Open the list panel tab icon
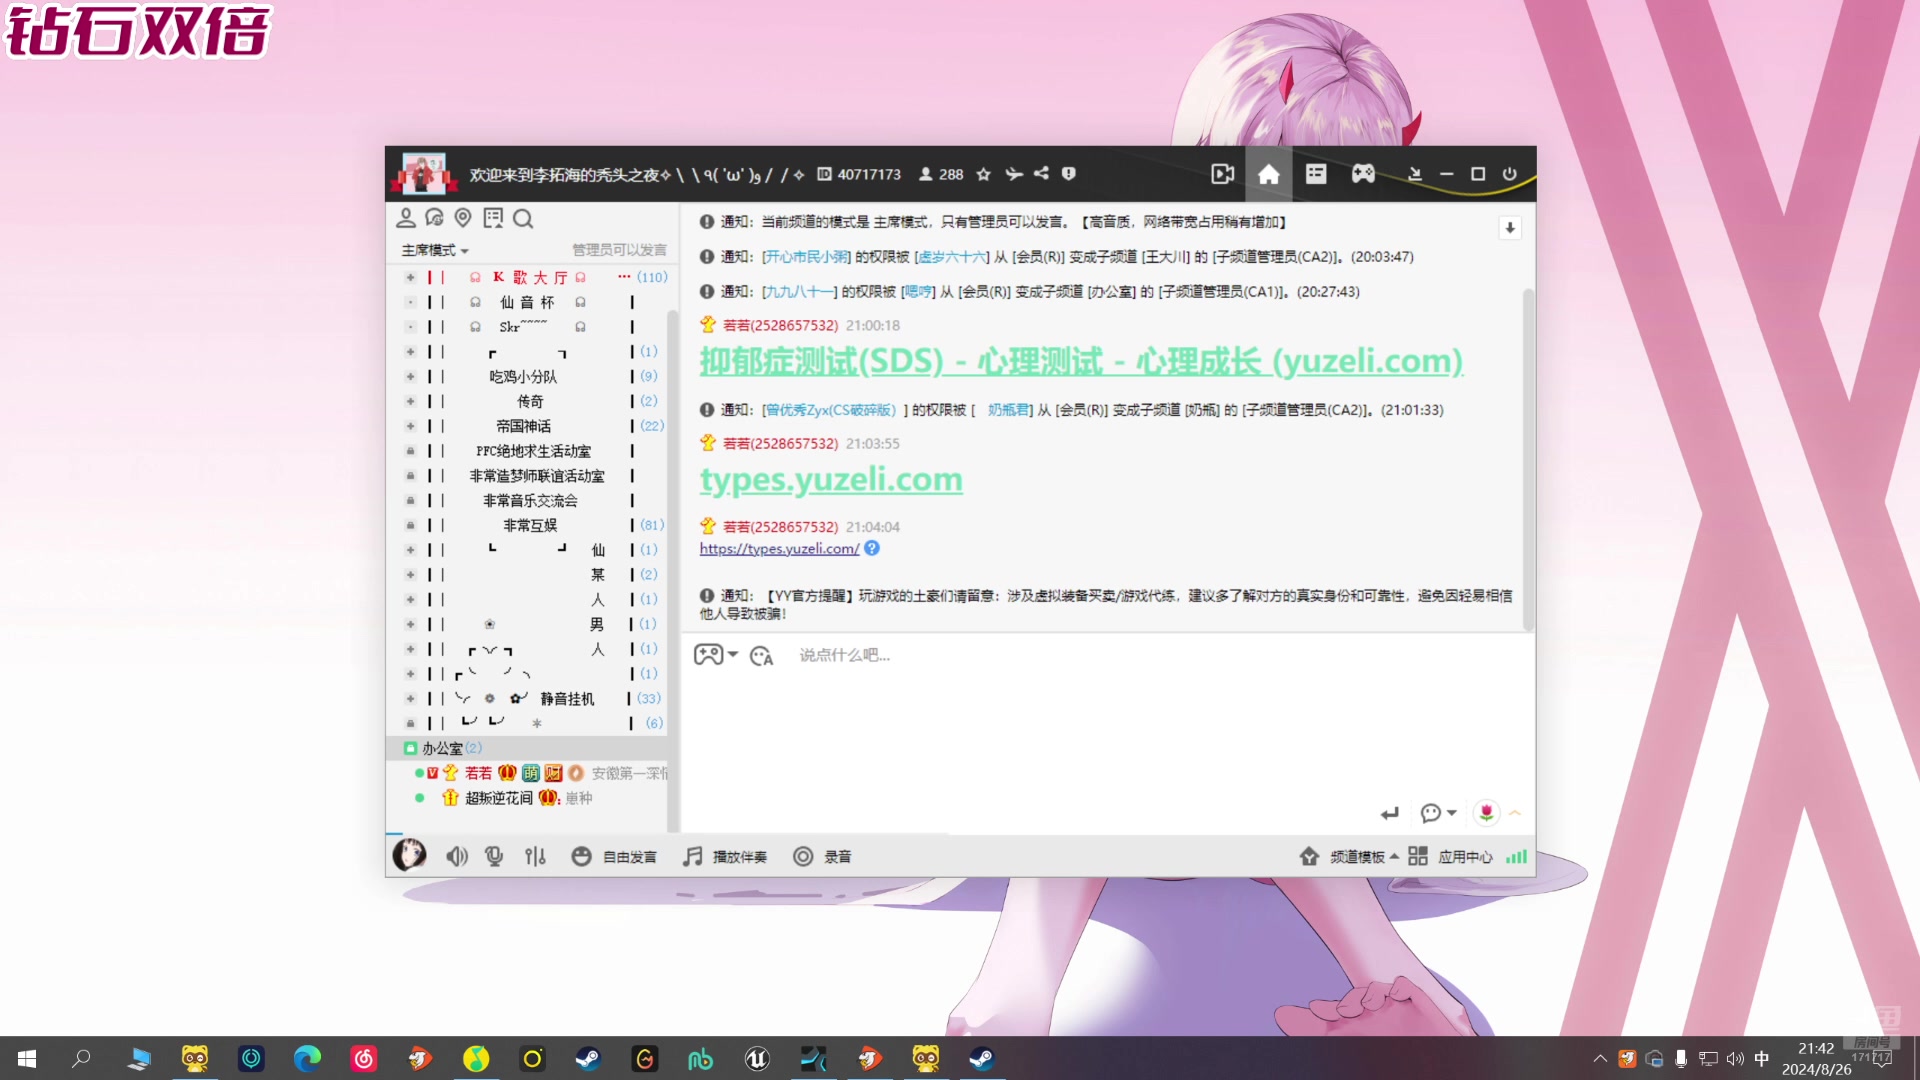The width and height of the screenshot is (1920, 1080). click(x=1316, y=174)
